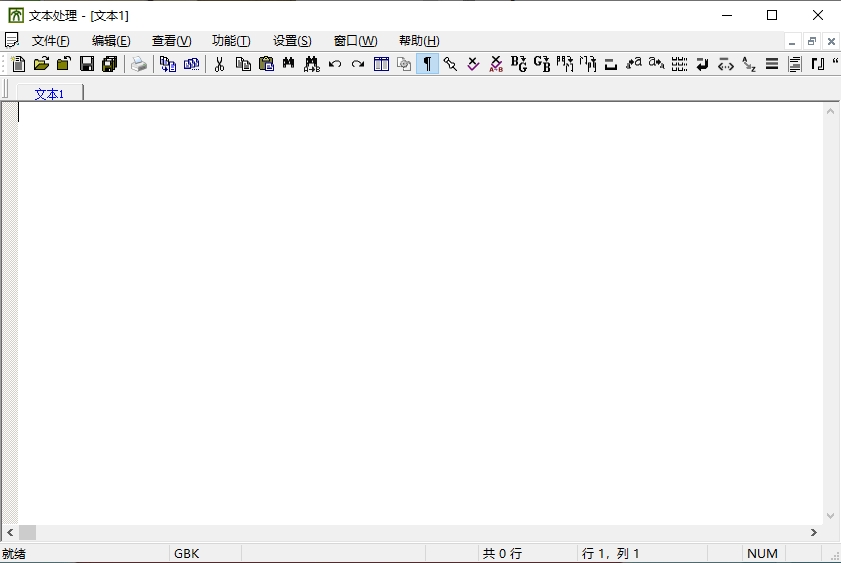
Task: Click the 就绪 status text
Action: (x=14, y=553)
